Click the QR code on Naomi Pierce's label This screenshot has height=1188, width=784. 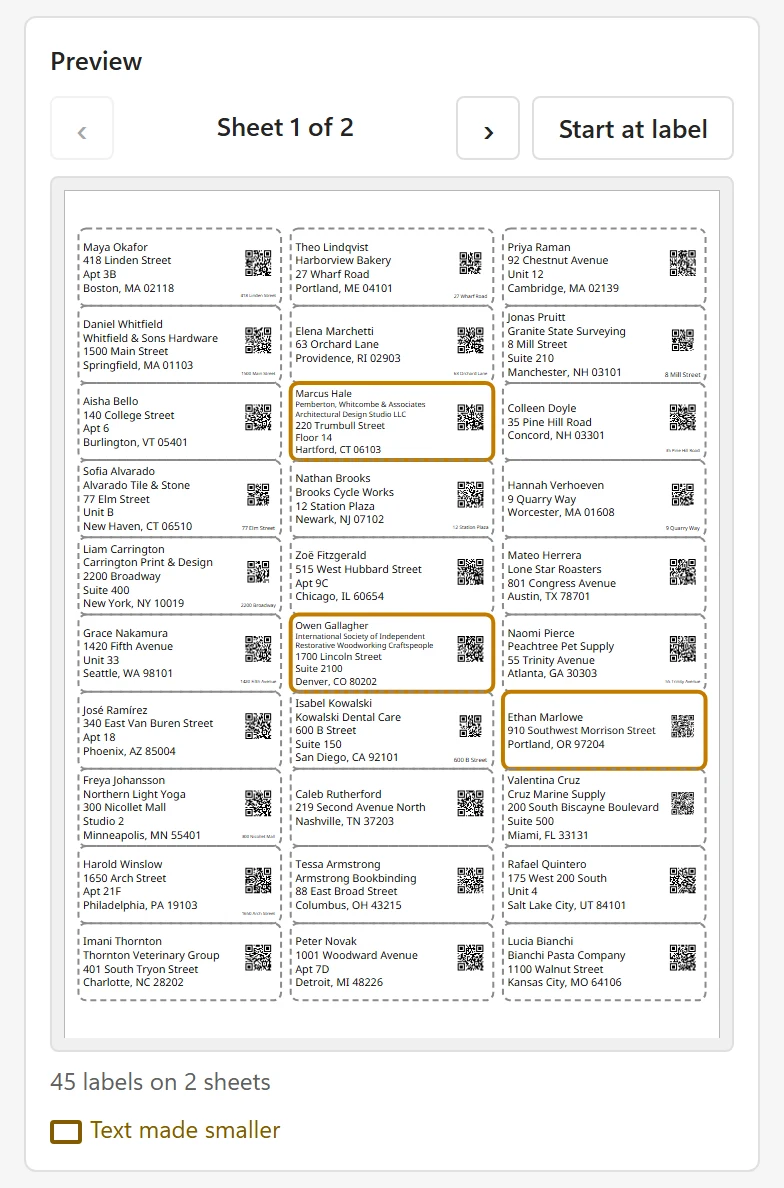click(x=682, y=649)
